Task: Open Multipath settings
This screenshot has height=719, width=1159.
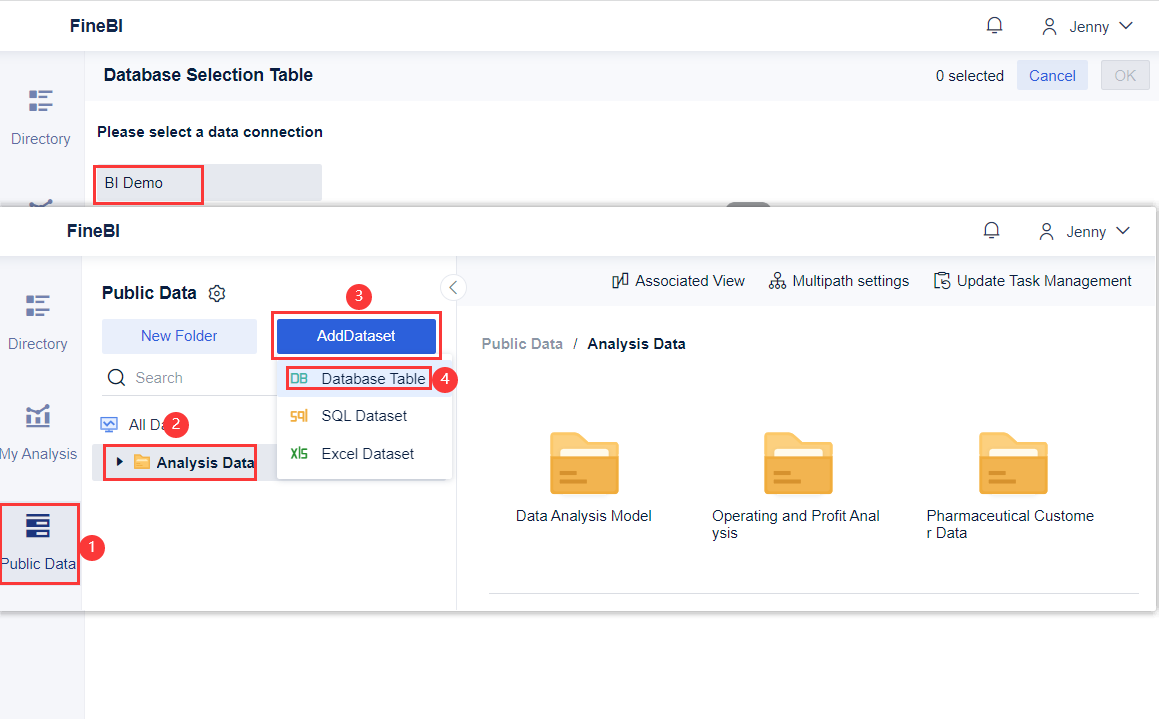Action: click(838, 281)
